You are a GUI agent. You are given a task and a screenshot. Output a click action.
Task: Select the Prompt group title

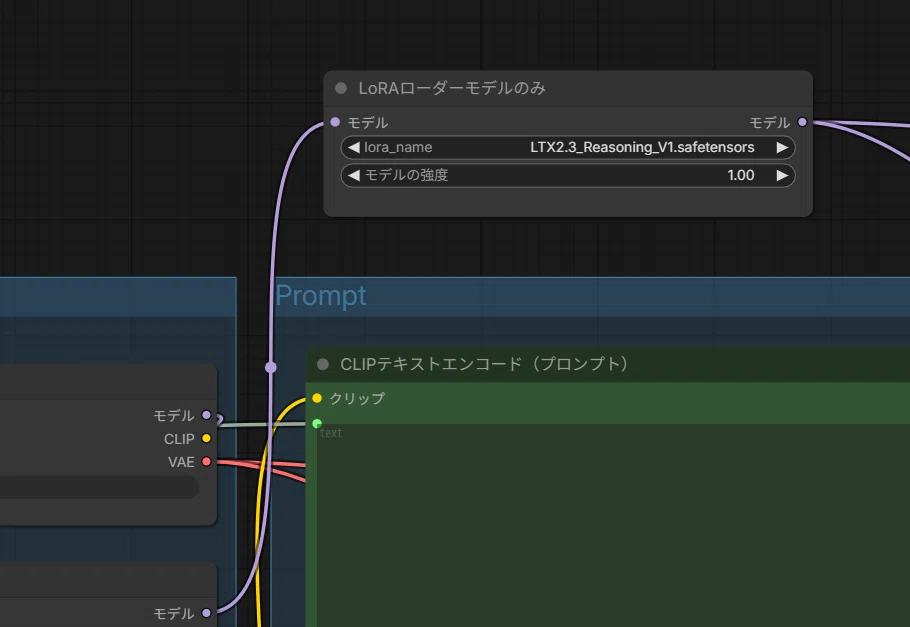point(320,296)
